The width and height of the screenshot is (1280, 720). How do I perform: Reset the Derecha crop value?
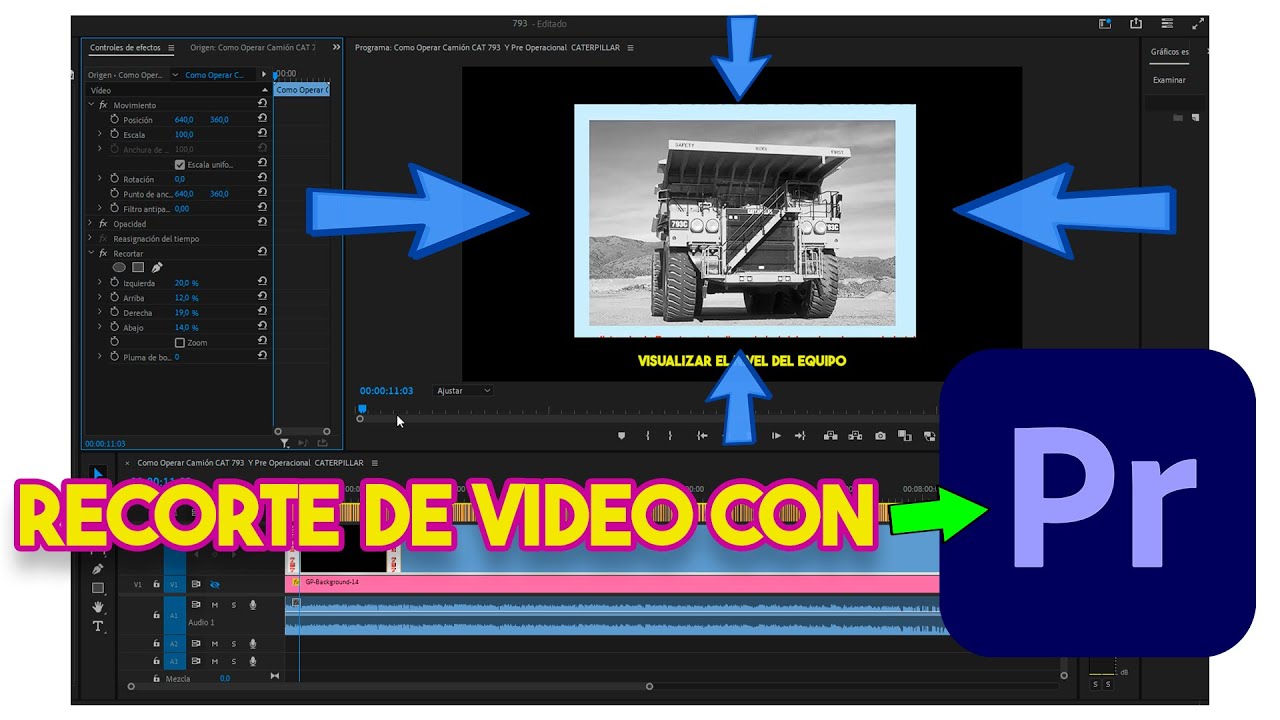[262, 313]
